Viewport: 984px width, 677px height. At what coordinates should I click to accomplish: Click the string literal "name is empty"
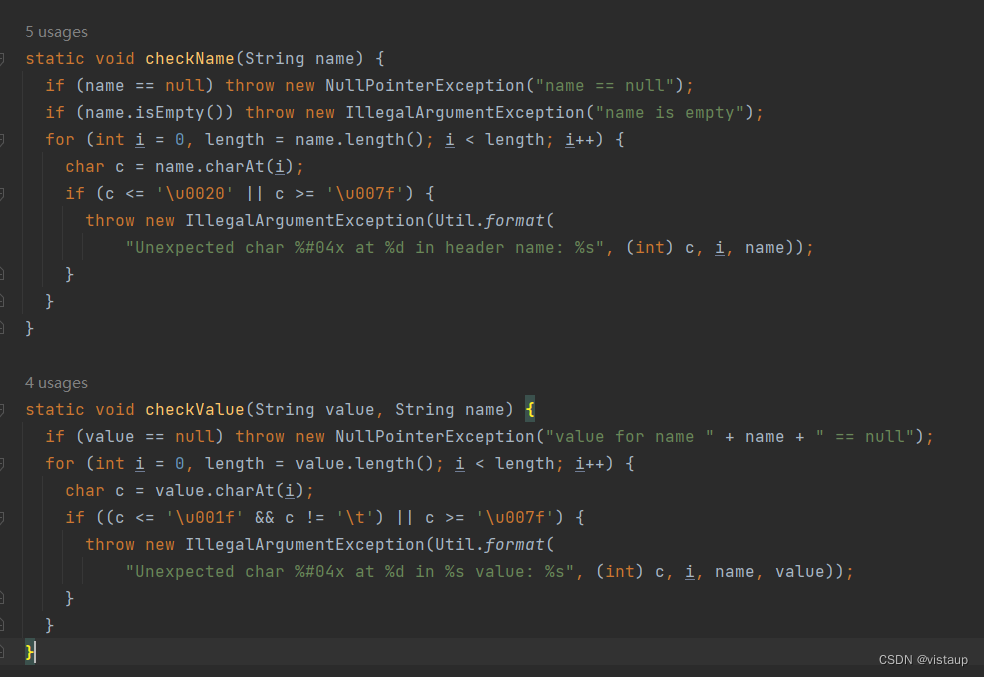click(664, 112)
